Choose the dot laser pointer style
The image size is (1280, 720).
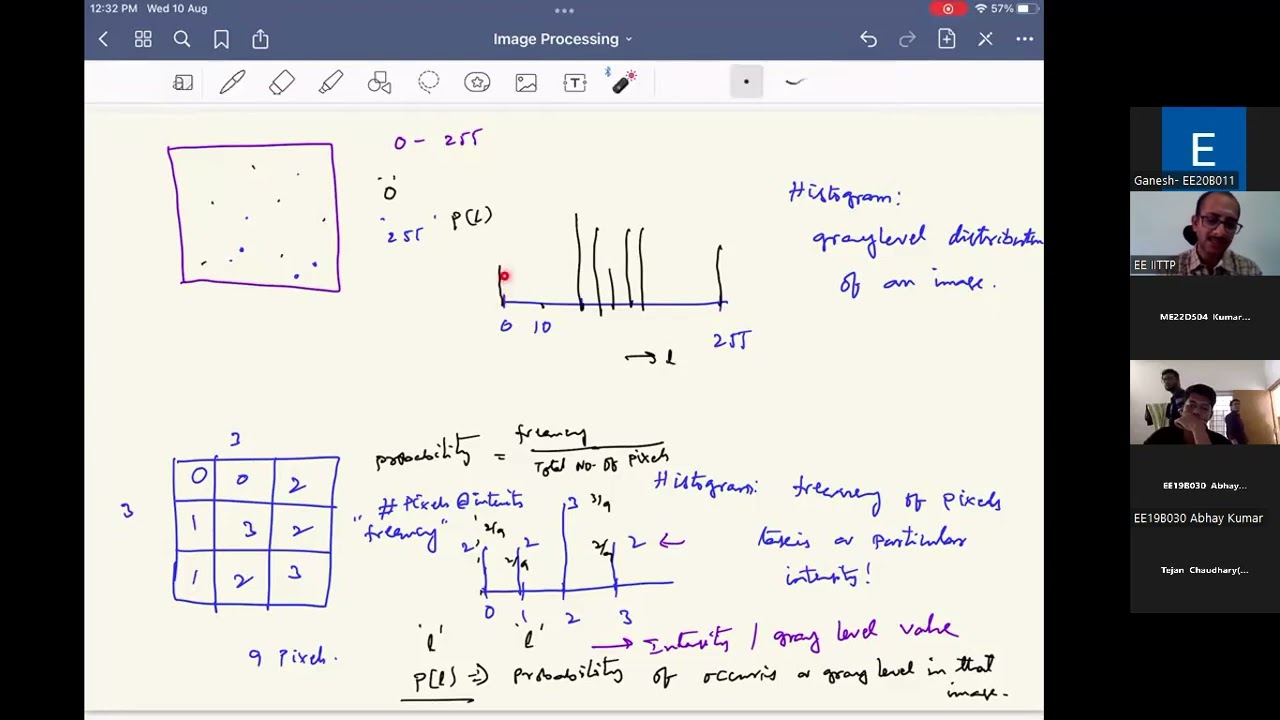746,82
